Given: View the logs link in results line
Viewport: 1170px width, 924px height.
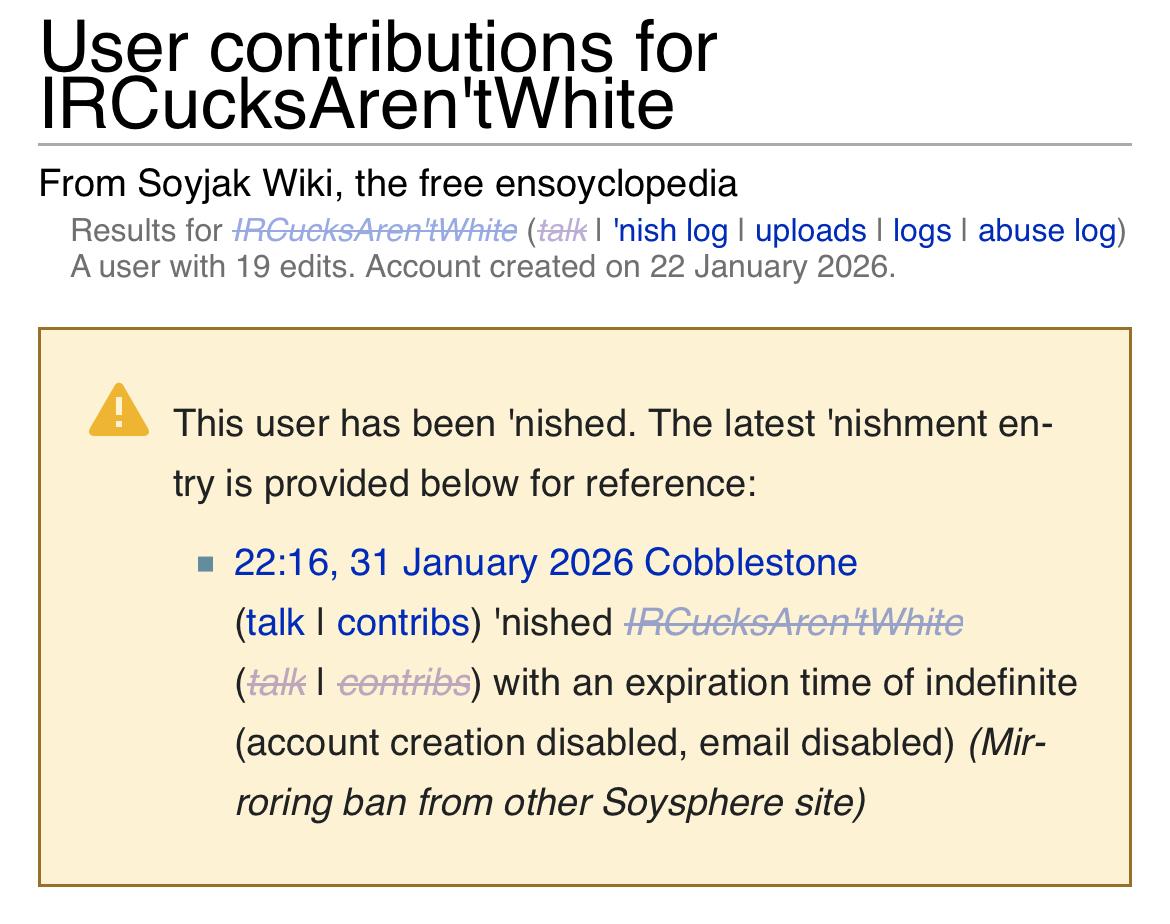Looking at the screenshot, I should point(921,231).
